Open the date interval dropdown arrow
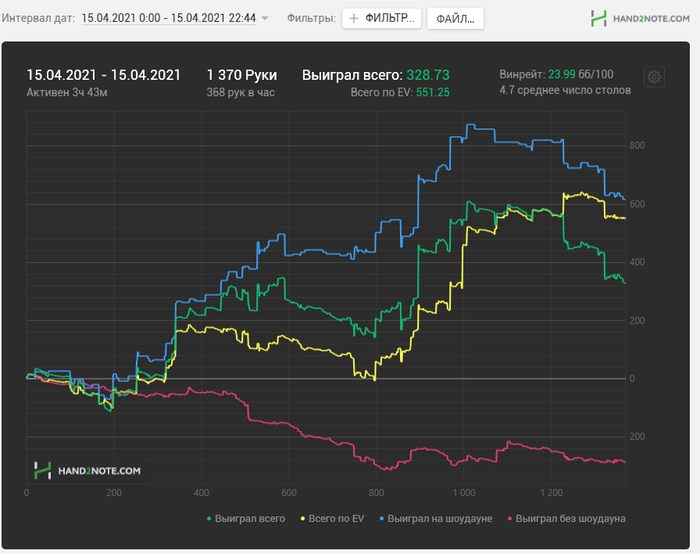 pos(264,18)
